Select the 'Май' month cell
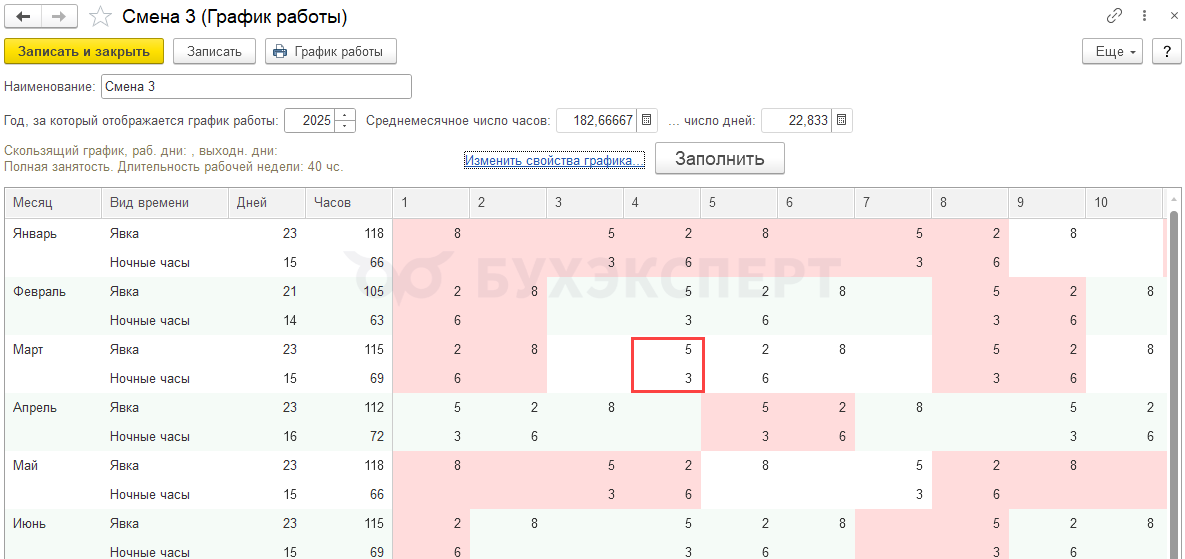The height and width of the screenshot is (559, 1185). coord(54,466)
